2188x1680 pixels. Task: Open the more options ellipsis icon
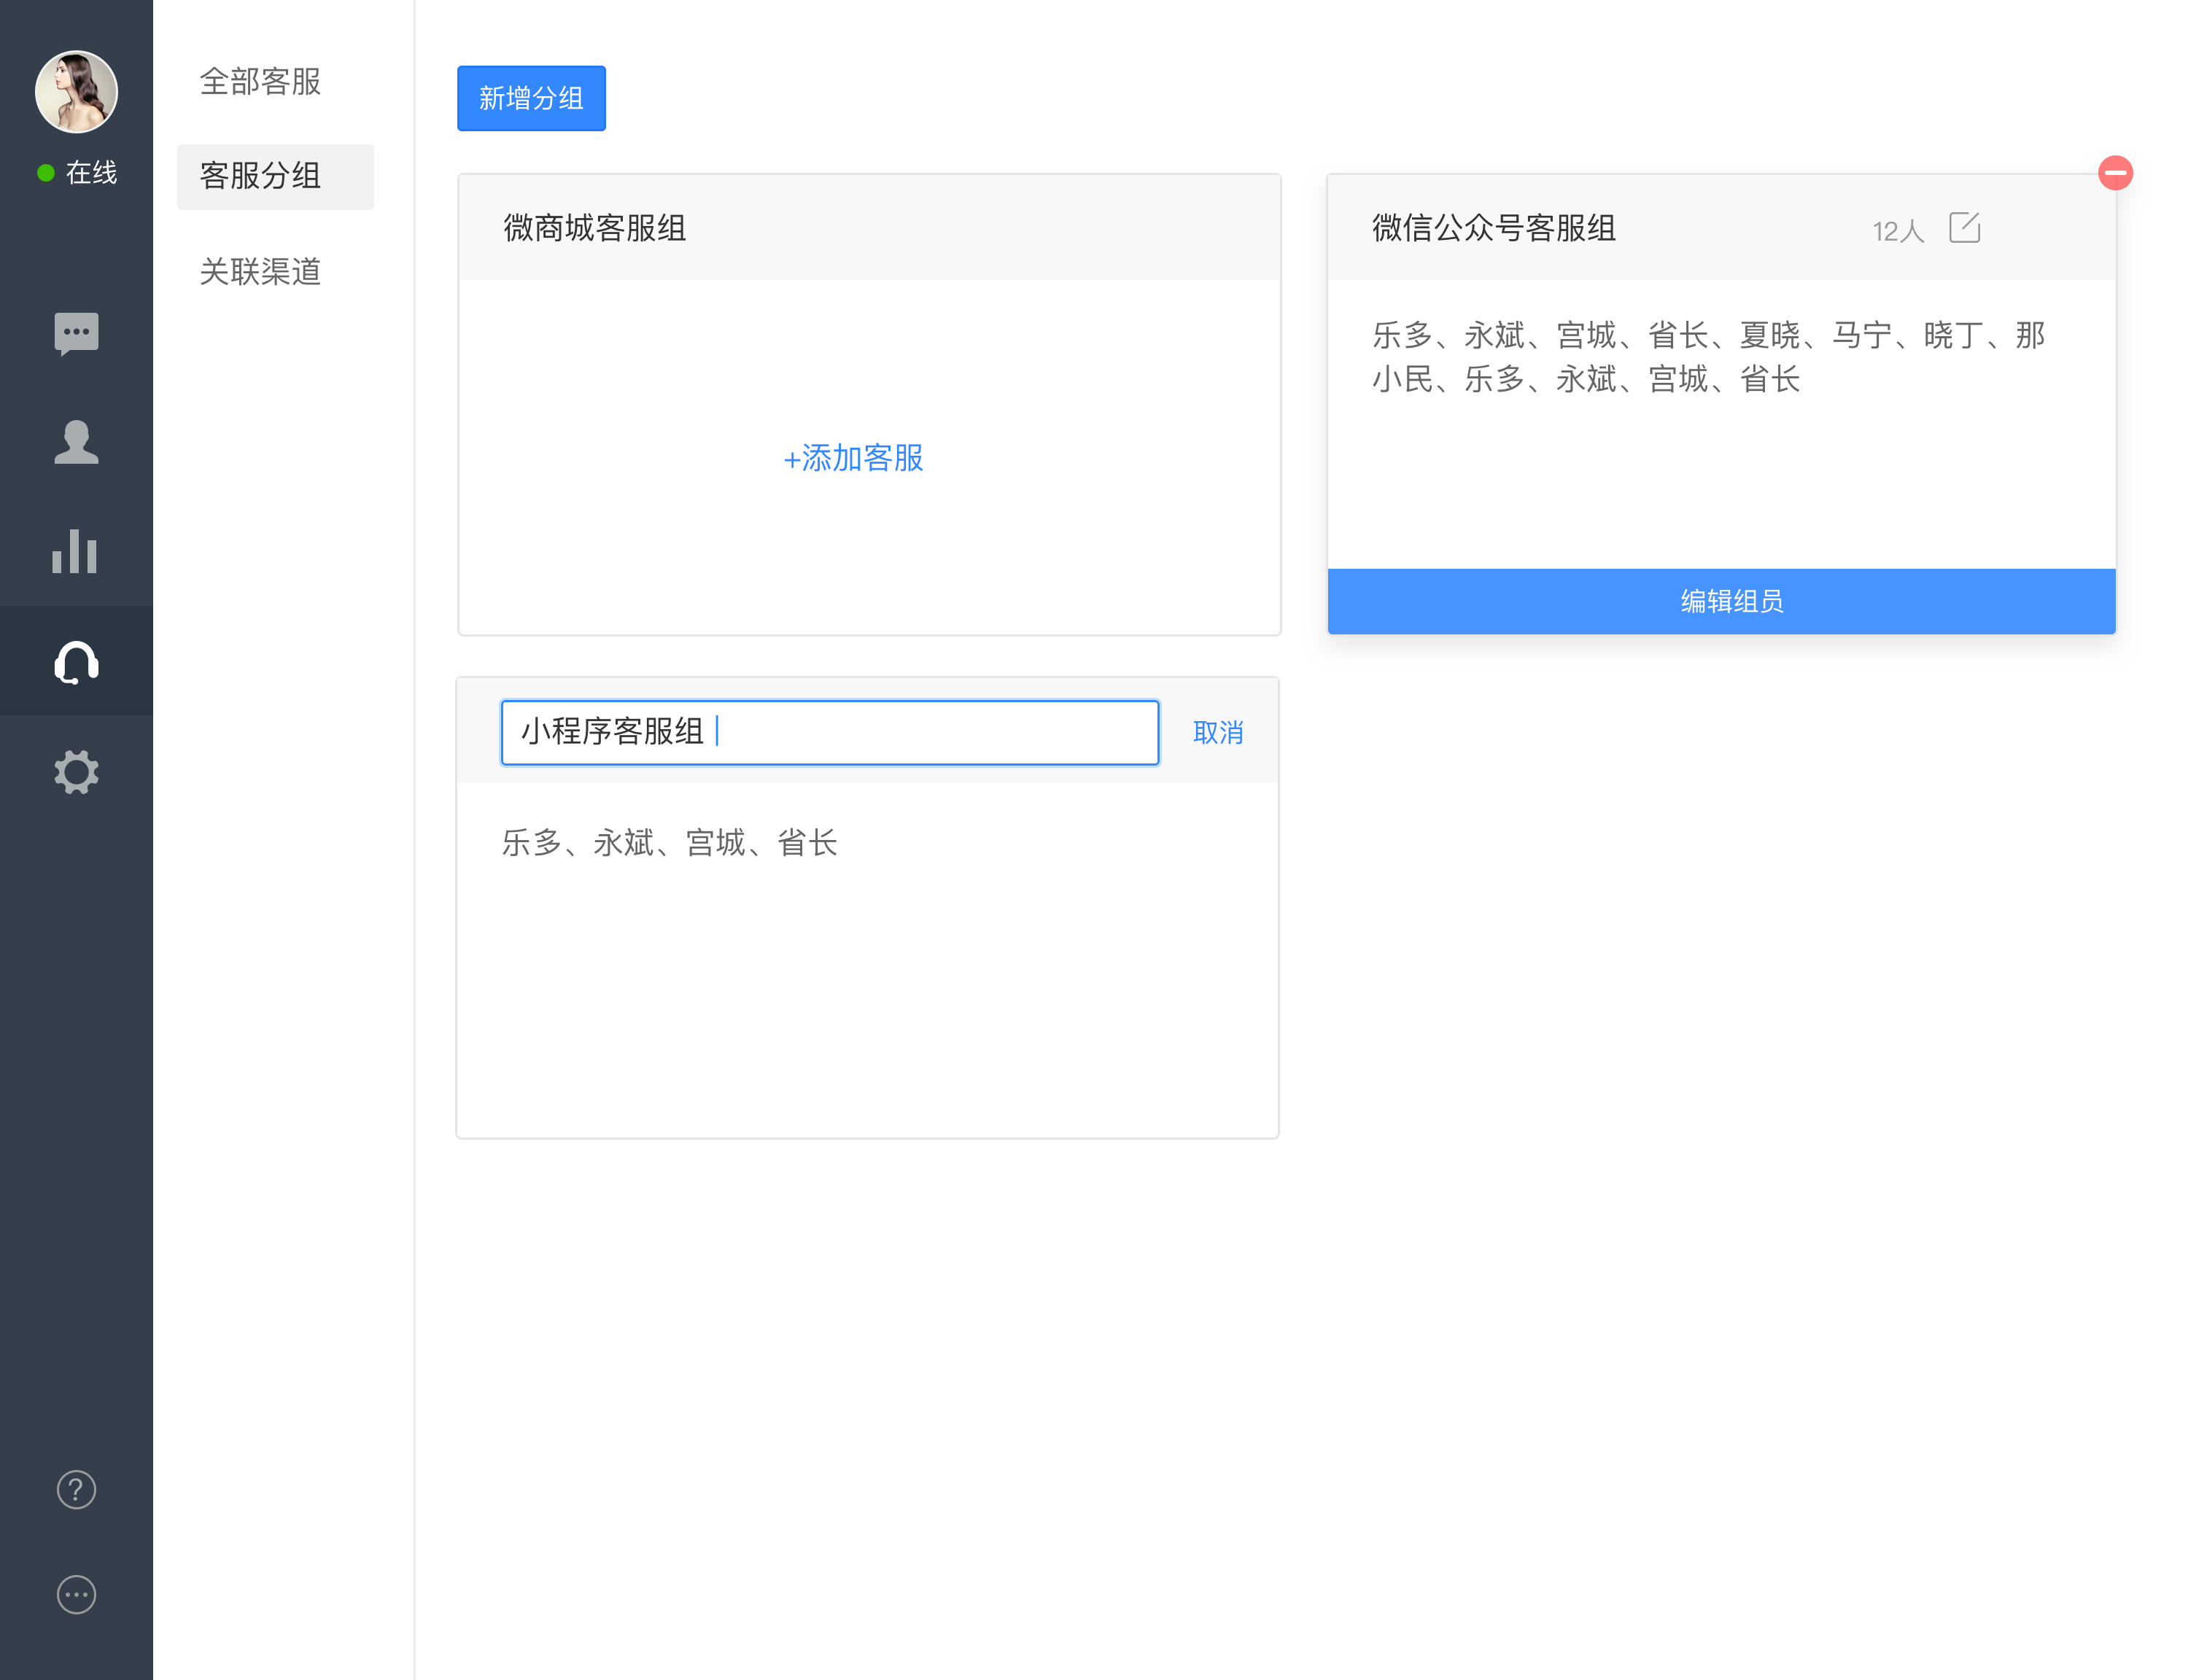point(76,1595)
